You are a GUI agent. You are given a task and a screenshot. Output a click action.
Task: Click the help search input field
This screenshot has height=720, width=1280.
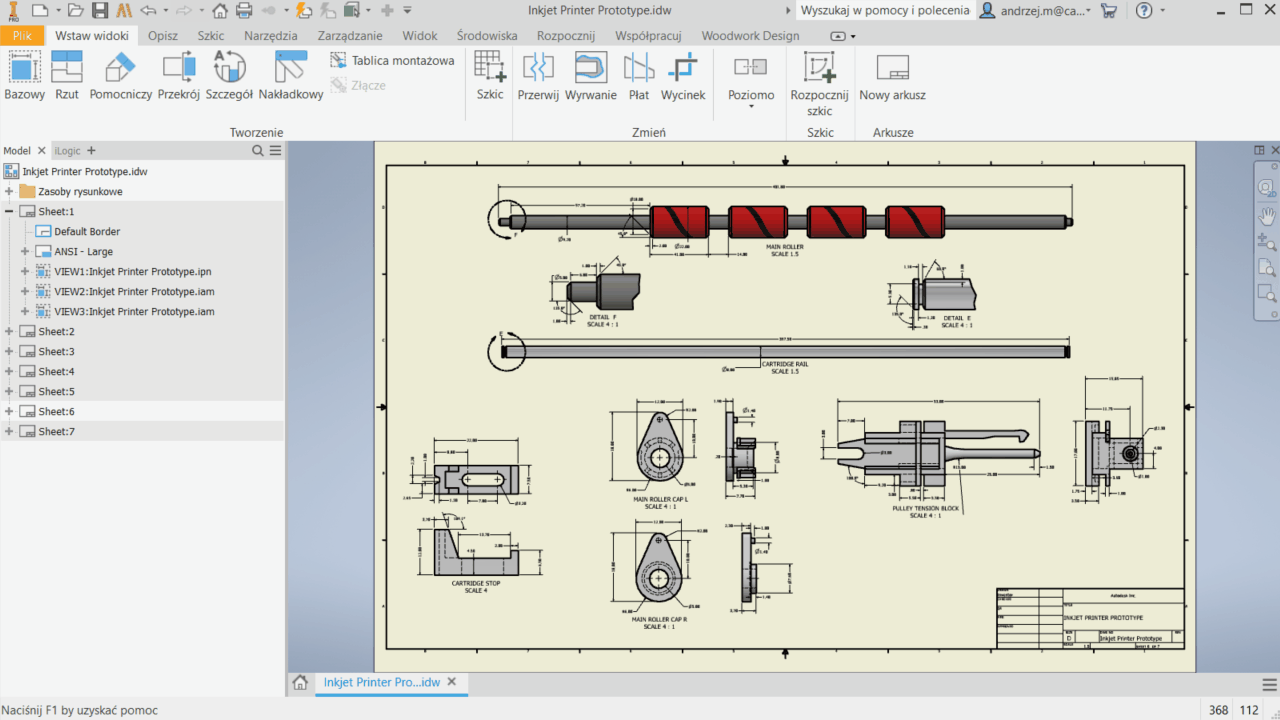pos(884,10)
